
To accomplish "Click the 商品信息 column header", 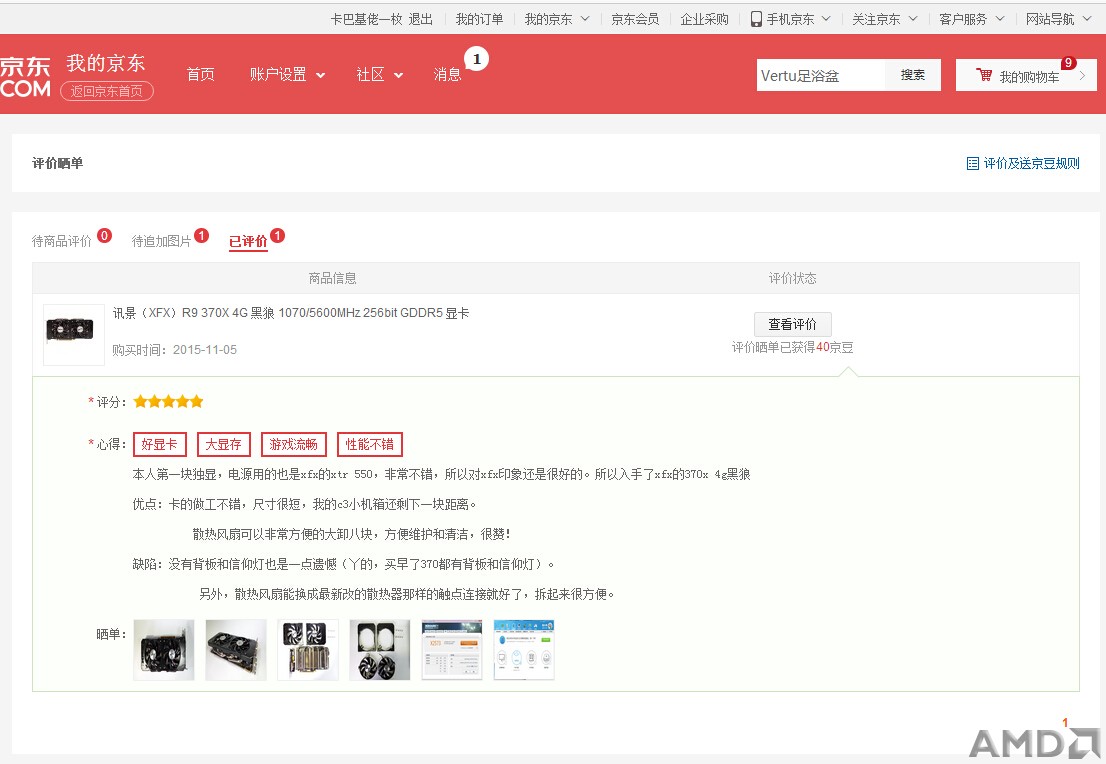I will [332, 278].
